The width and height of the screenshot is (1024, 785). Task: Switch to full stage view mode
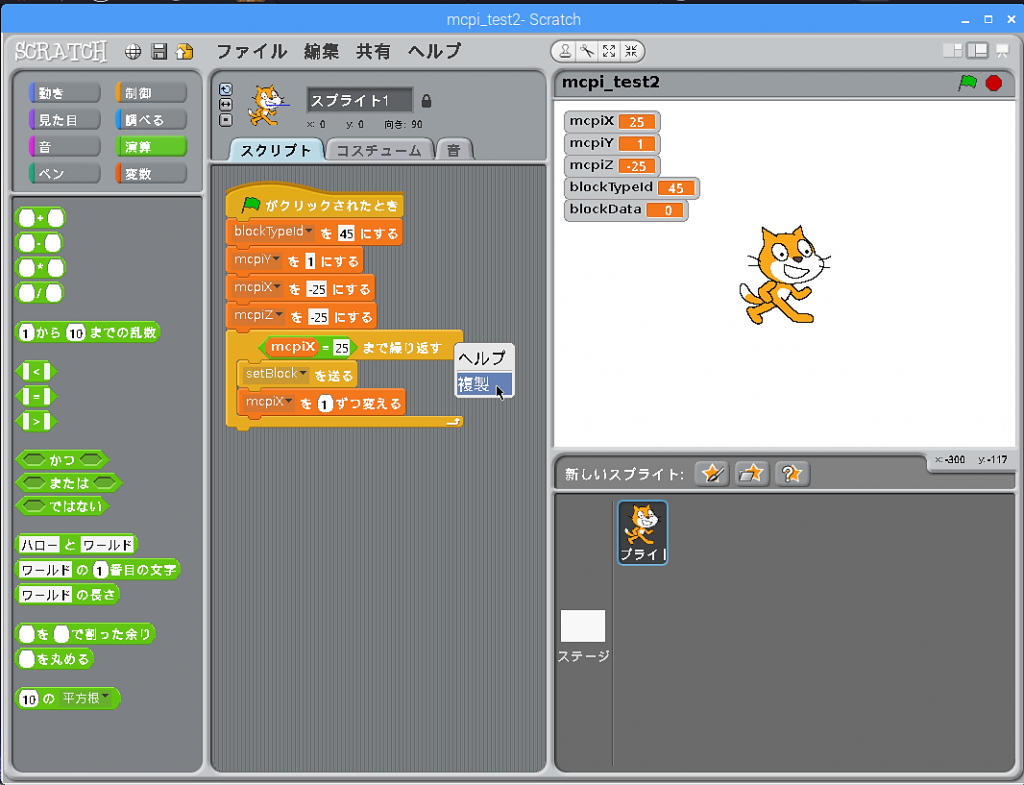coord(978,50)
